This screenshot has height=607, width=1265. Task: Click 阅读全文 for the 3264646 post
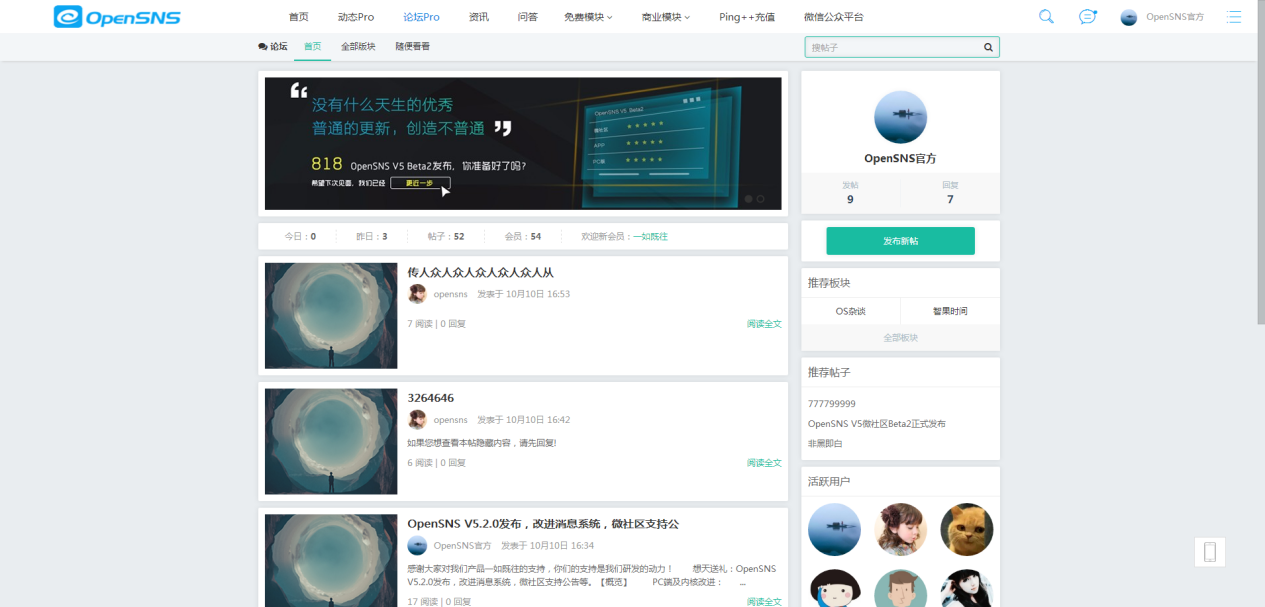click(764, 463)
